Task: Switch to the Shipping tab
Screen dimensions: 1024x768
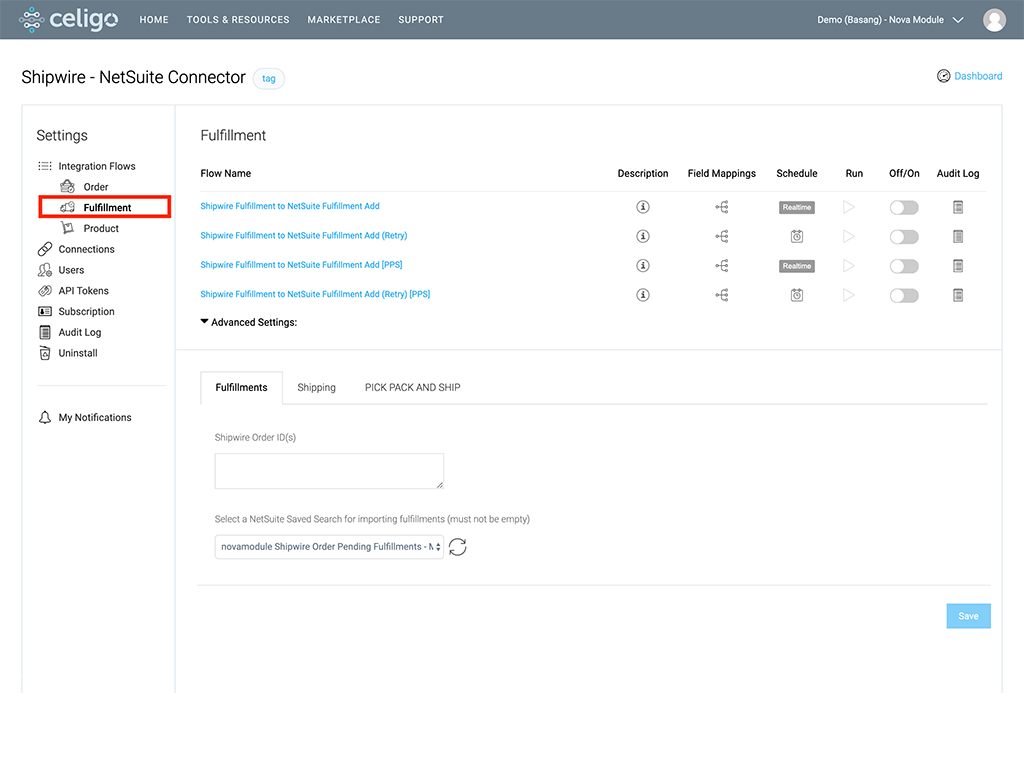Action: [317, 387]
